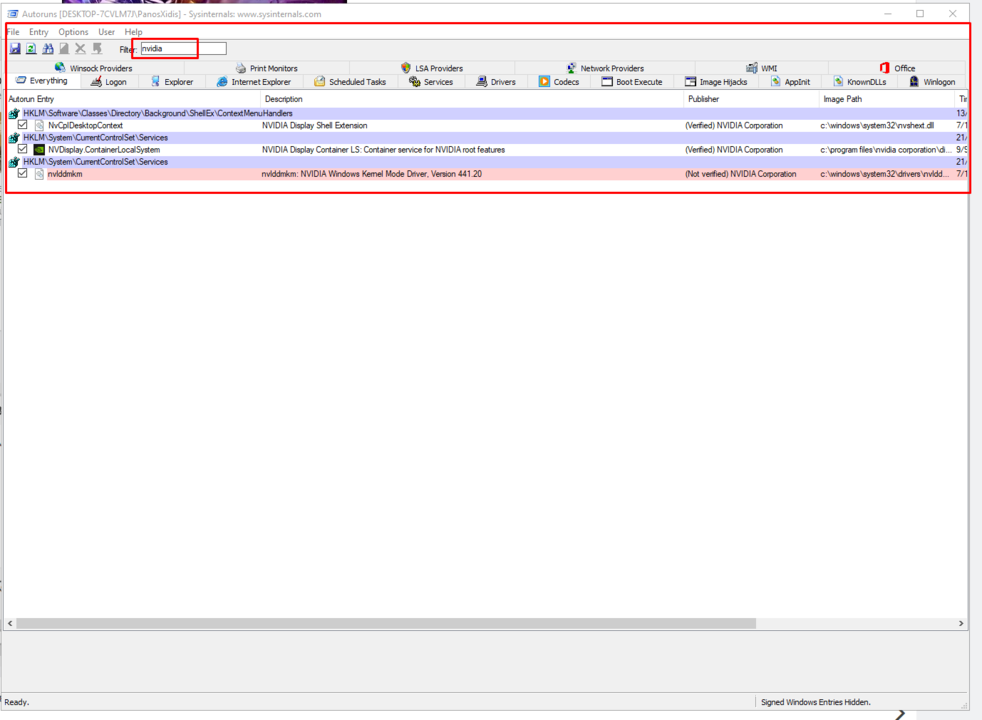Click the nvshext.dll image path cell
The width and height of the screenshot is (982, 720).
point(877,125)
